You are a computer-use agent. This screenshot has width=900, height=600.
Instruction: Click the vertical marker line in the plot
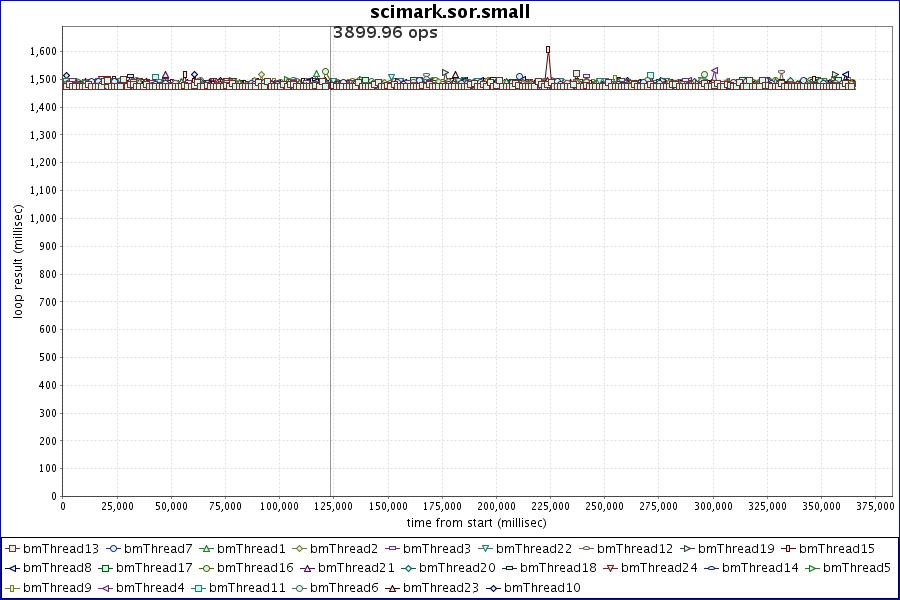tap(331, 300)
